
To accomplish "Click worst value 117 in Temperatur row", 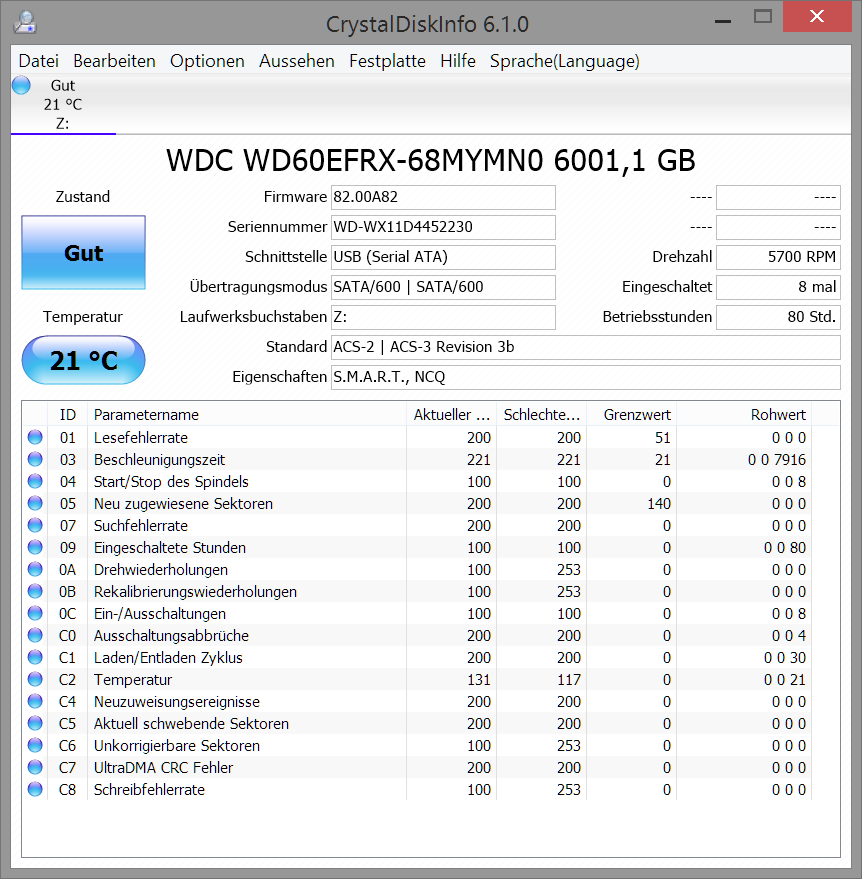I will click(x=569, y=679).
